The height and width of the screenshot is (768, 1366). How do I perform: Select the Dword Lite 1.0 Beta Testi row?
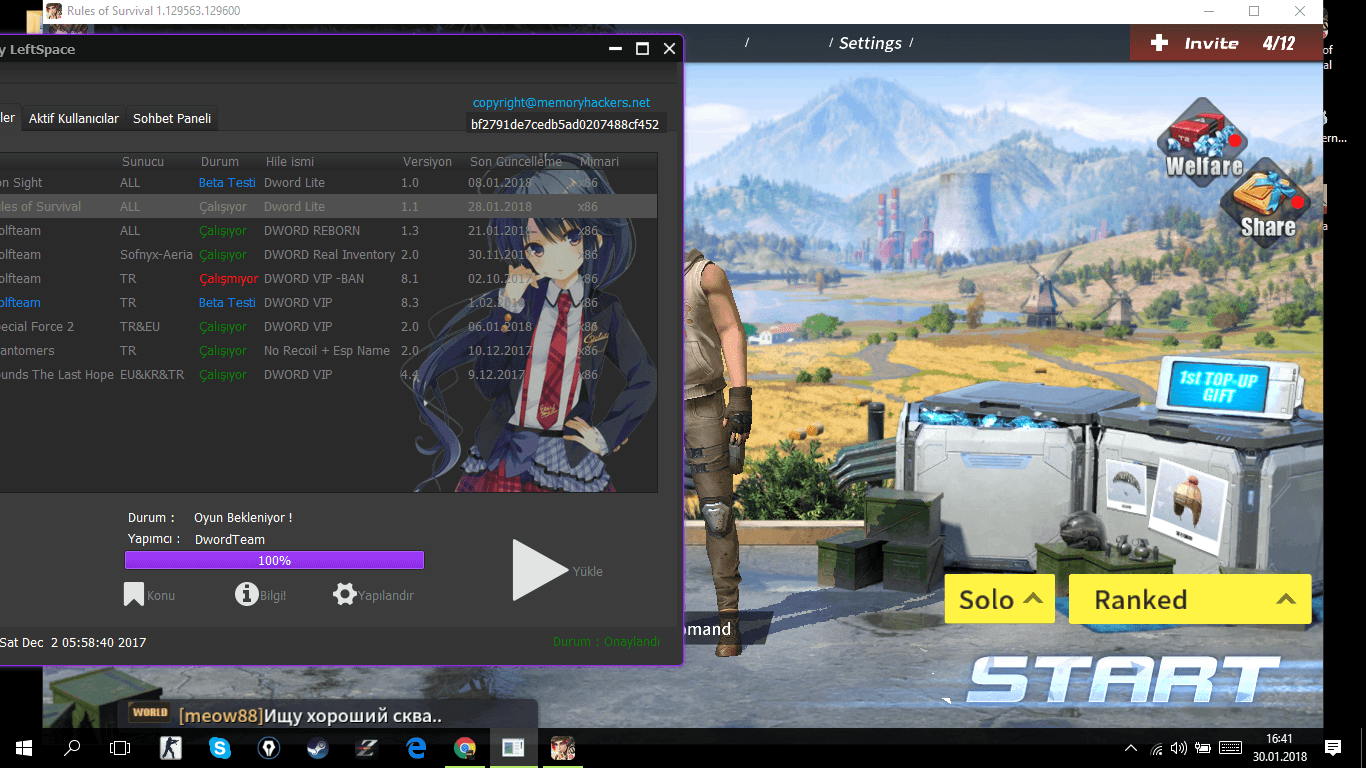328,182
